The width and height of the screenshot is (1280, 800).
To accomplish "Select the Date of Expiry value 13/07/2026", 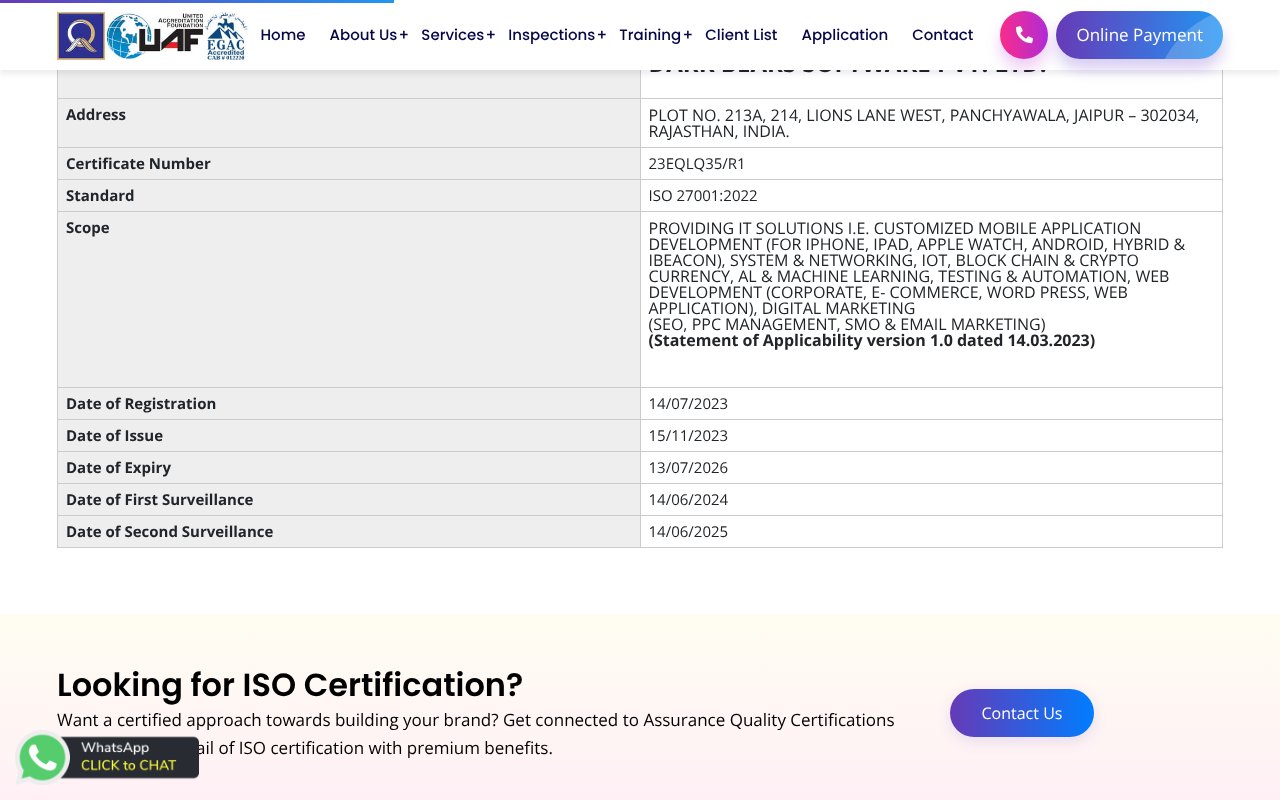I will tap(688, 467).
